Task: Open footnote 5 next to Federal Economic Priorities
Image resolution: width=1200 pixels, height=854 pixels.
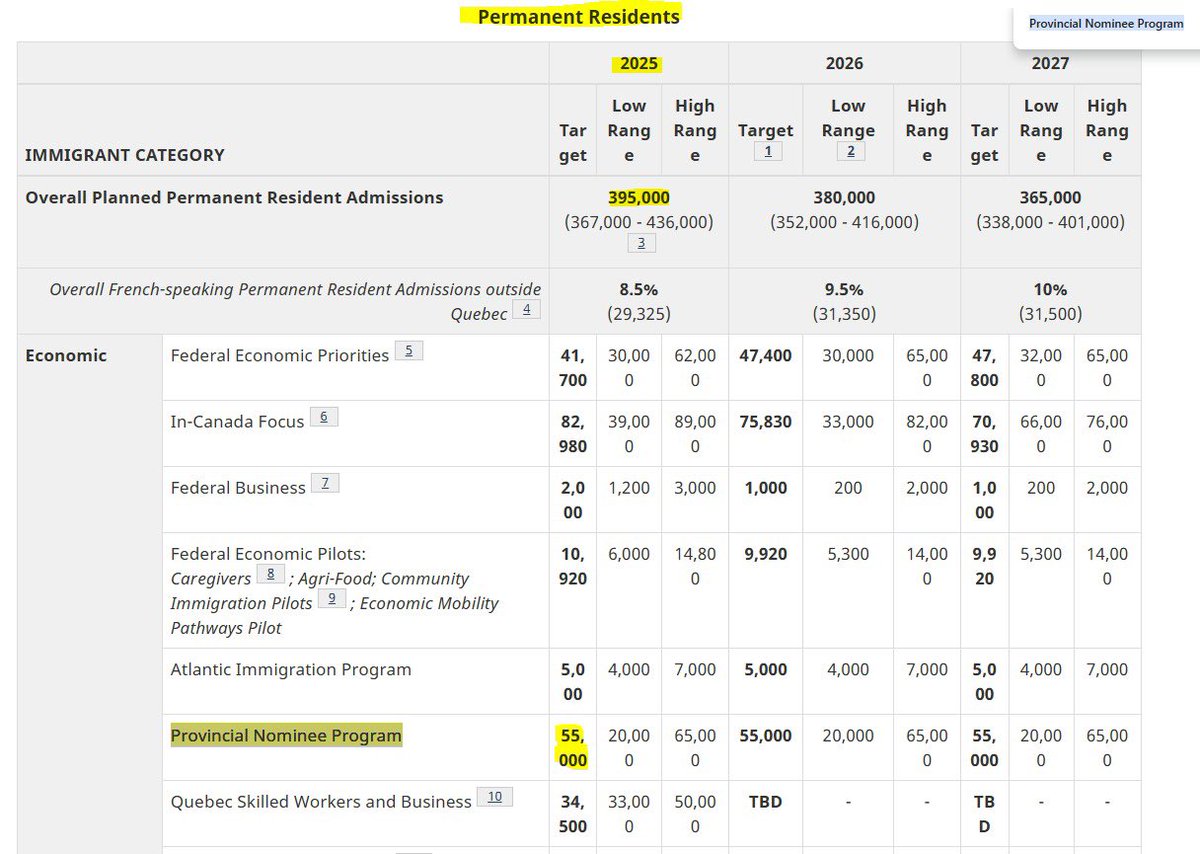Action: 410,351
